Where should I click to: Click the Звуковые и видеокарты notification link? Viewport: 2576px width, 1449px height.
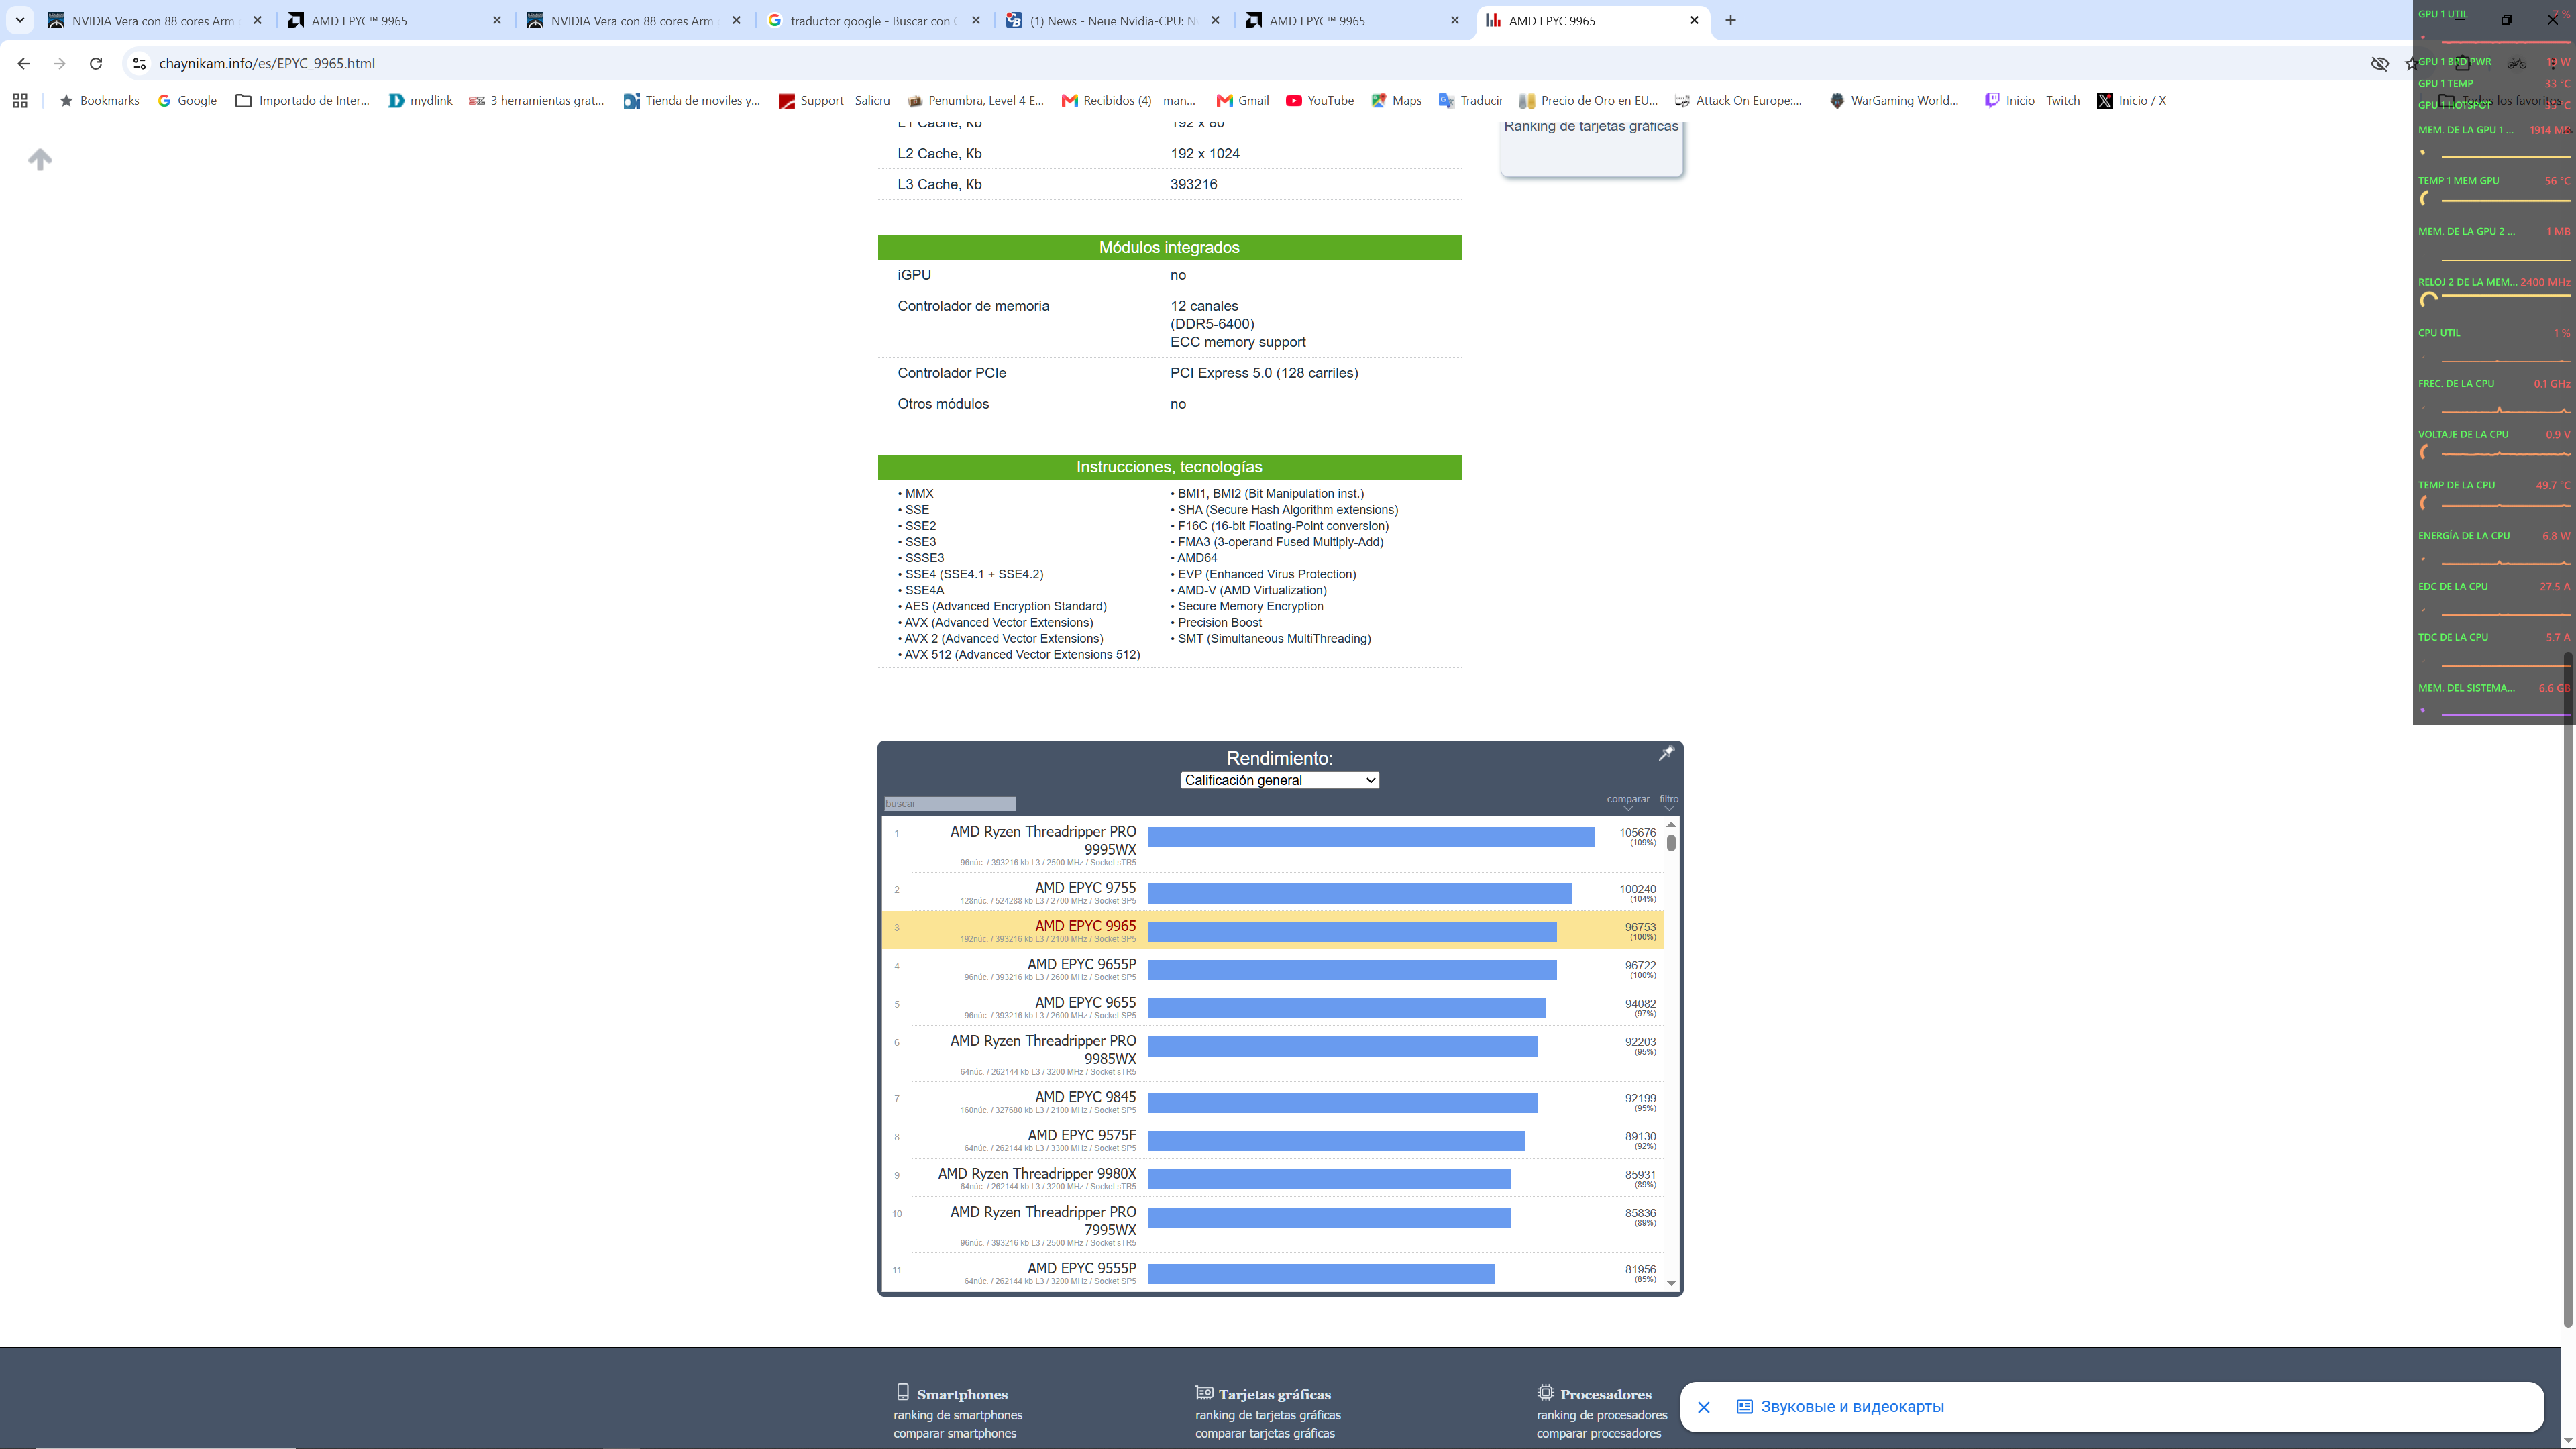click(1852, 1407)
